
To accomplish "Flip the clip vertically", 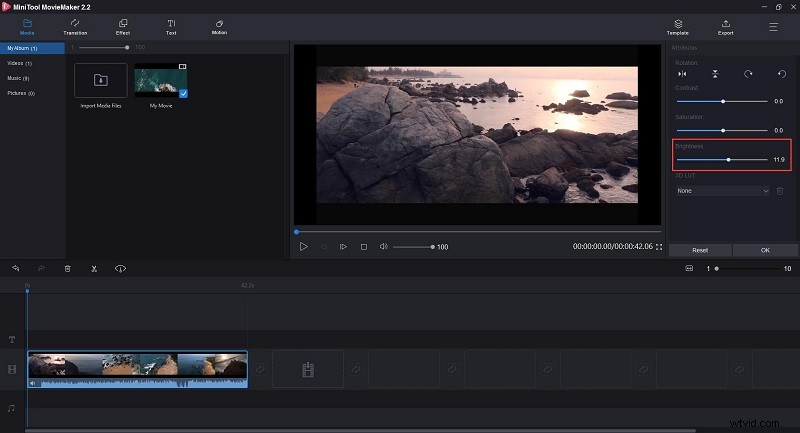I will click(715, 74).
